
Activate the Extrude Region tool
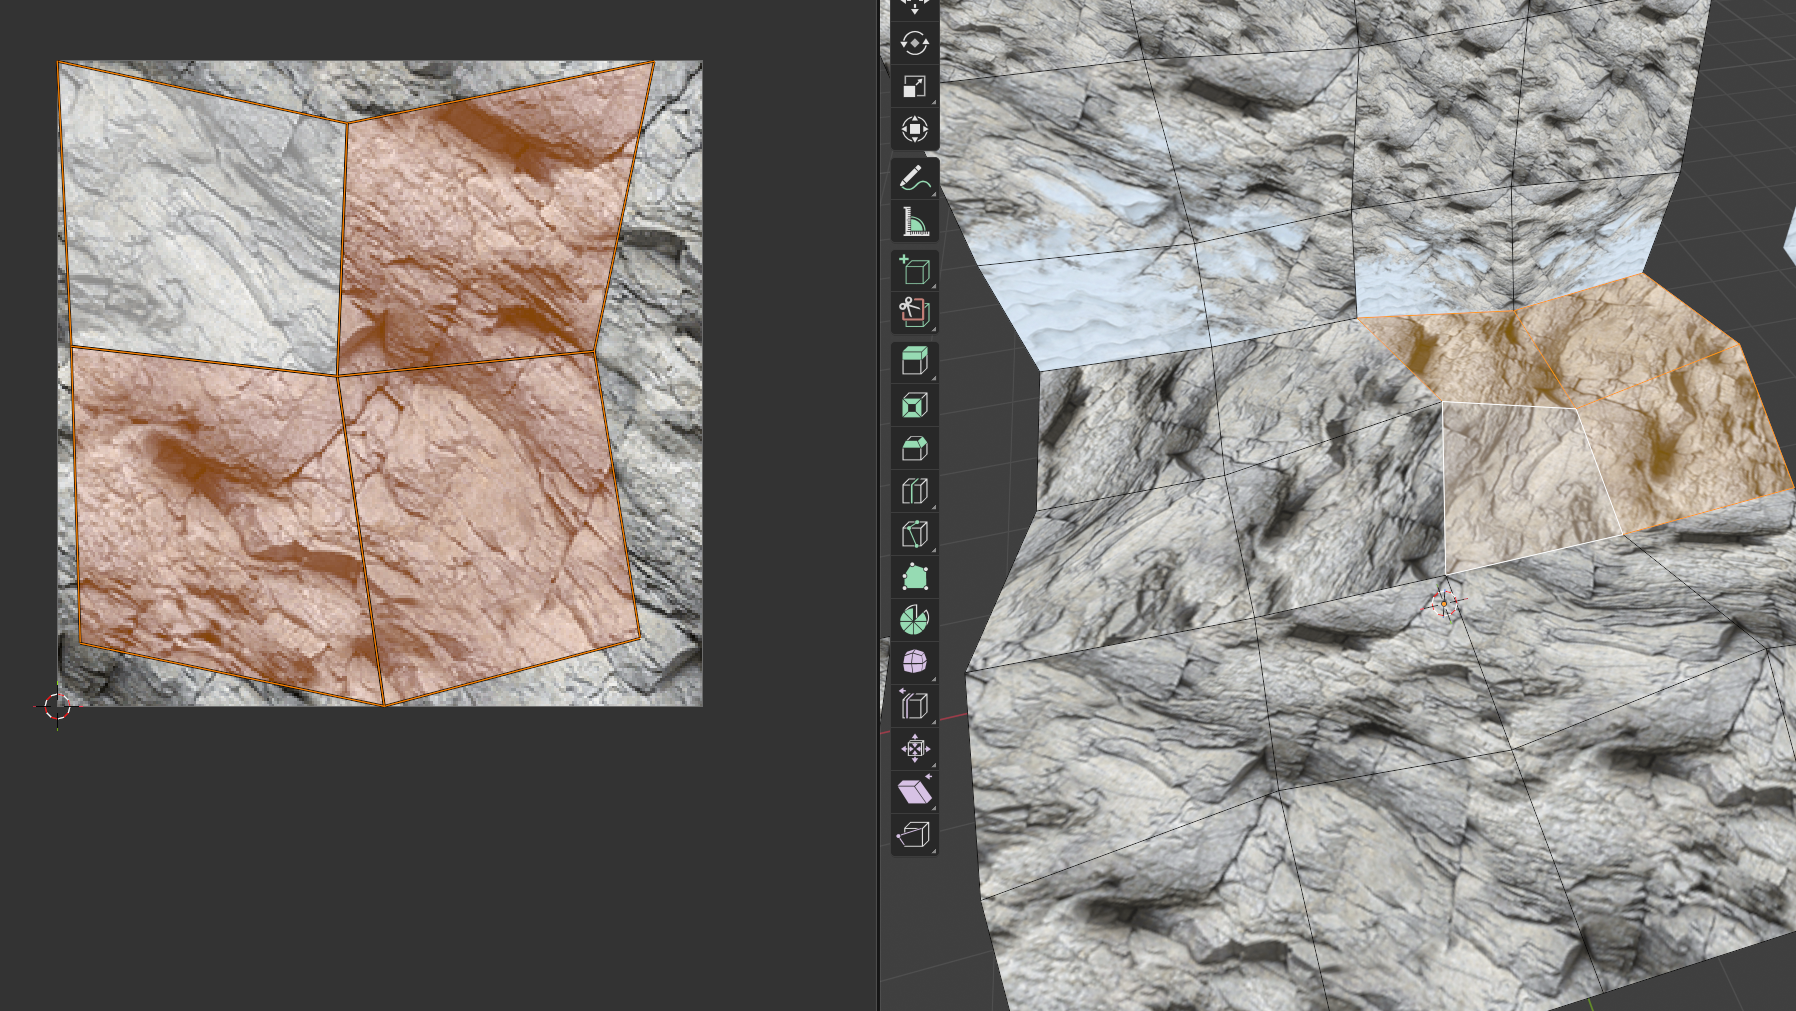(914, 361)
